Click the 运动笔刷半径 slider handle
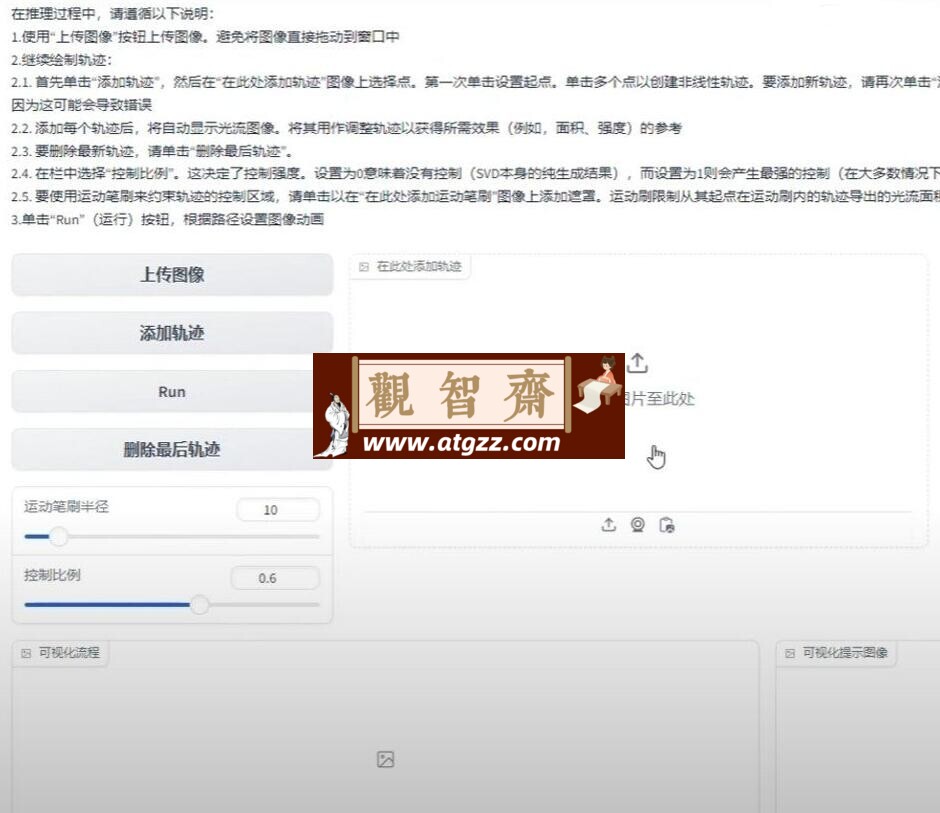The height and width of the screenshot is (813, 940). [x=59, y=537]
